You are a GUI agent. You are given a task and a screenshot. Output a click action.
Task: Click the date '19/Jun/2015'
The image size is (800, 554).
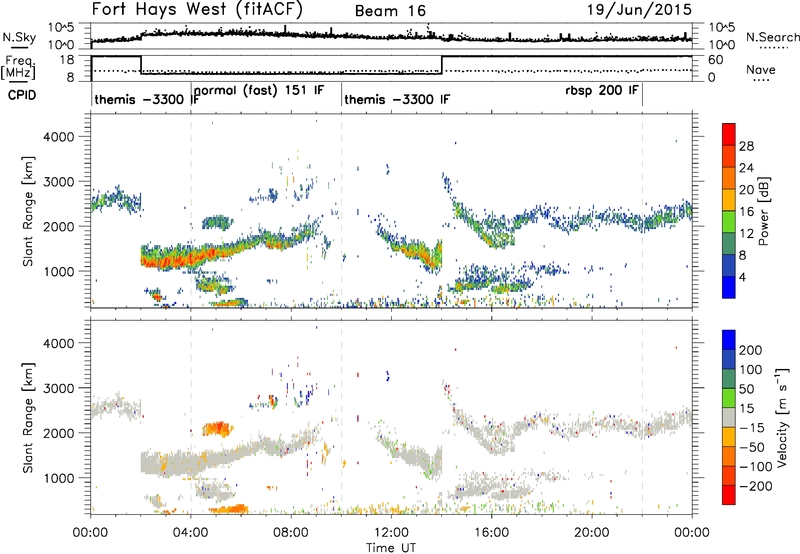(639, 9)
